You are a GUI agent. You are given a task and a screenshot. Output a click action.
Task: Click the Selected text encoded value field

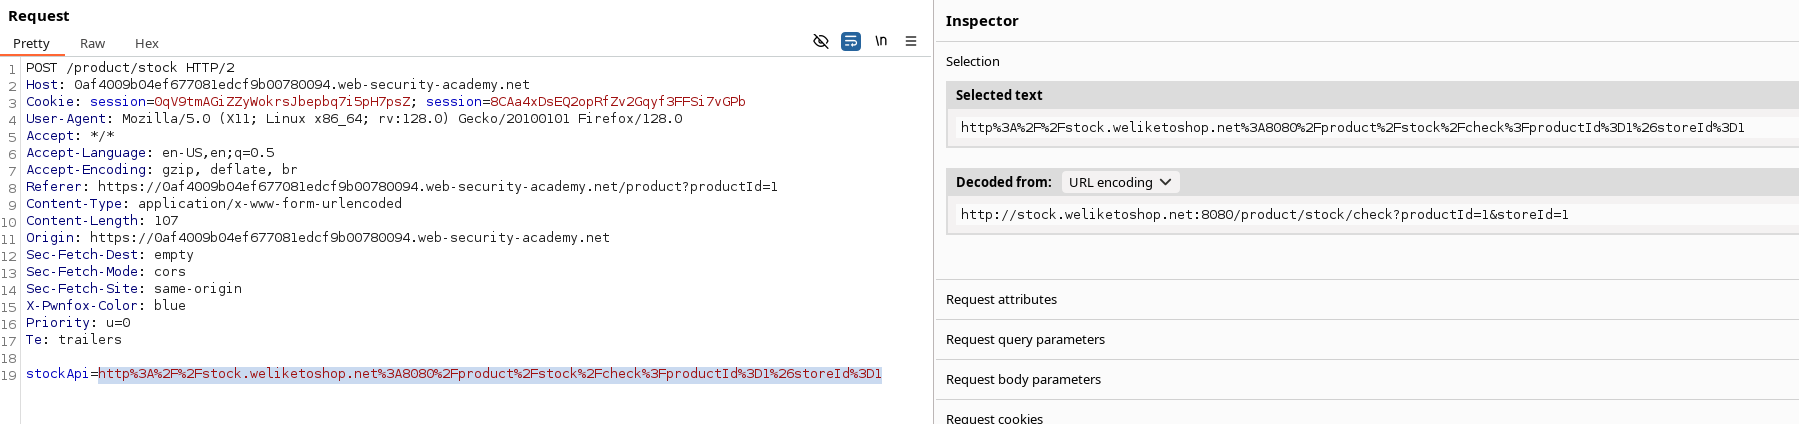[x=1352, y=127]
